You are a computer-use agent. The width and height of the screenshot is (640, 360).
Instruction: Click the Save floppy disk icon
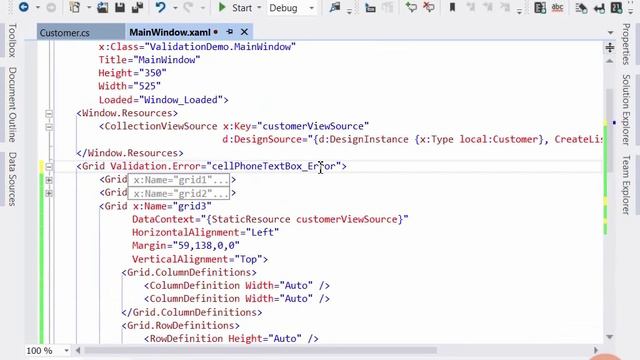pyautogui.click(x=120, y=7)
